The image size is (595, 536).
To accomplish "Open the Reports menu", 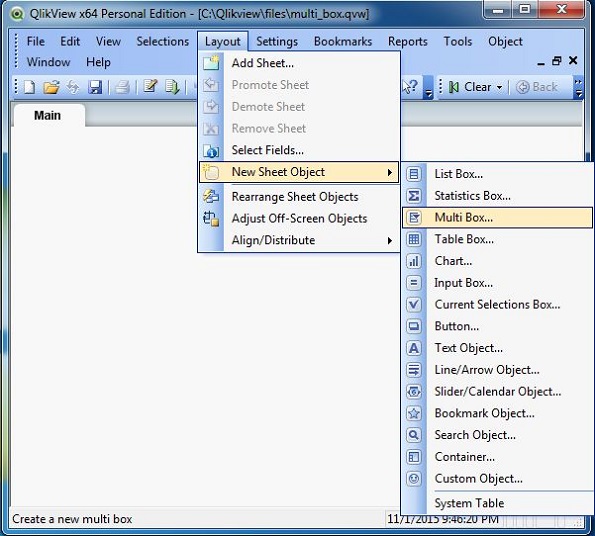I will click(408, 41).
